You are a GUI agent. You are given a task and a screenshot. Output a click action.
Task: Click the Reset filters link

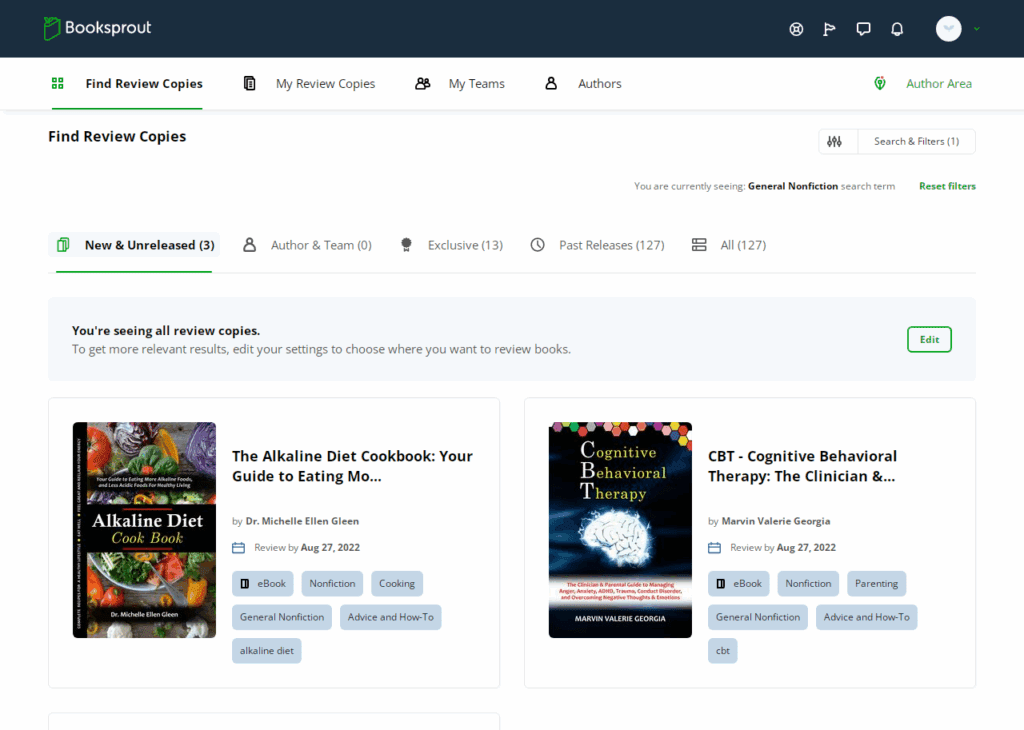(947, 186)
